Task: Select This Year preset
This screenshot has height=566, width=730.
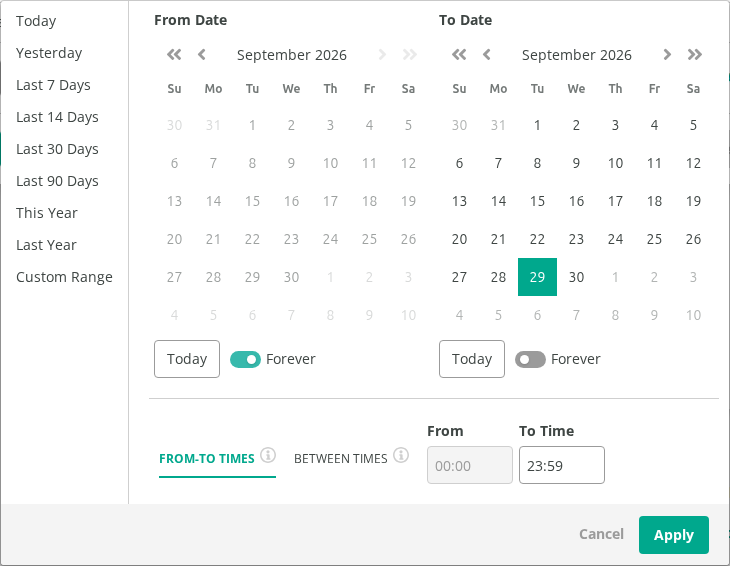Action: pos(47,213)
